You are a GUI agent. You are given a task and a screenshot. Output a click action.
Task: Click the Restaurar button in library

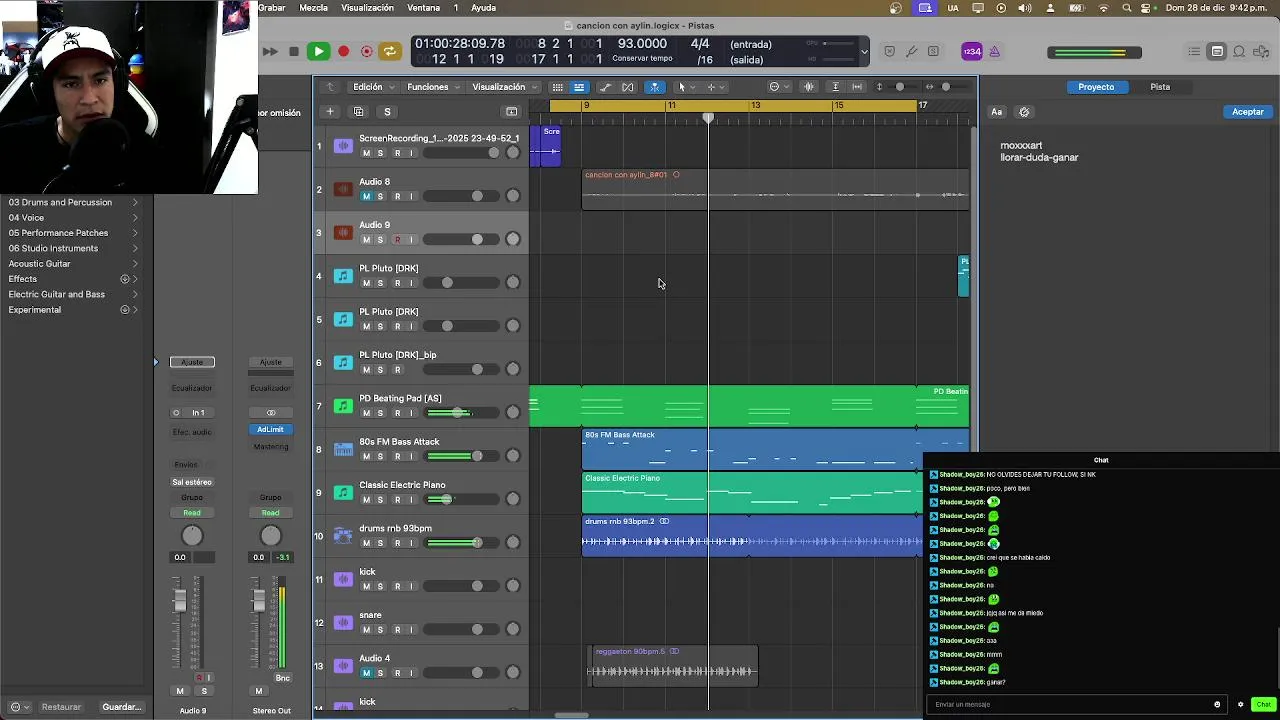pyautogui.click(x=61, y=707)
